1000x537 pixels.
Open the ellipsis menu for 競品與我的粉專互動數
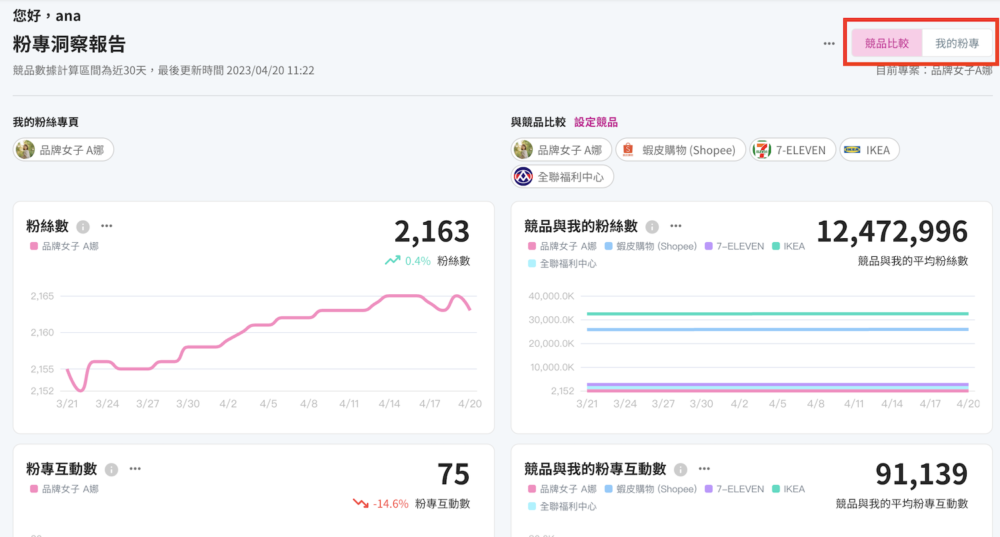point(704,468)
